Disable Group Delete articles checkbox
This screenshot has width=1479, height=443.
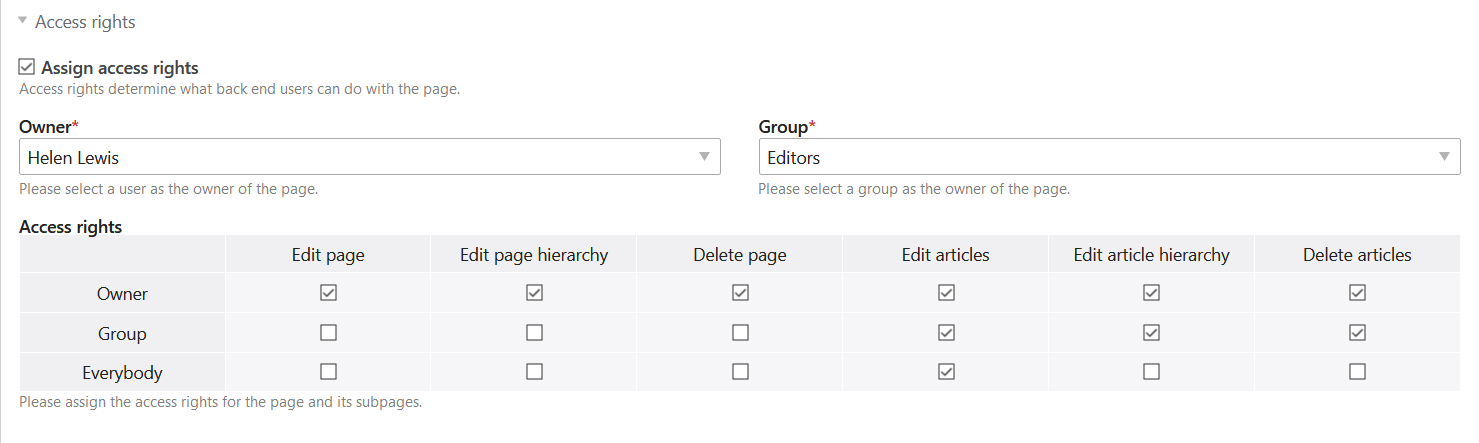coord(1357,332)
